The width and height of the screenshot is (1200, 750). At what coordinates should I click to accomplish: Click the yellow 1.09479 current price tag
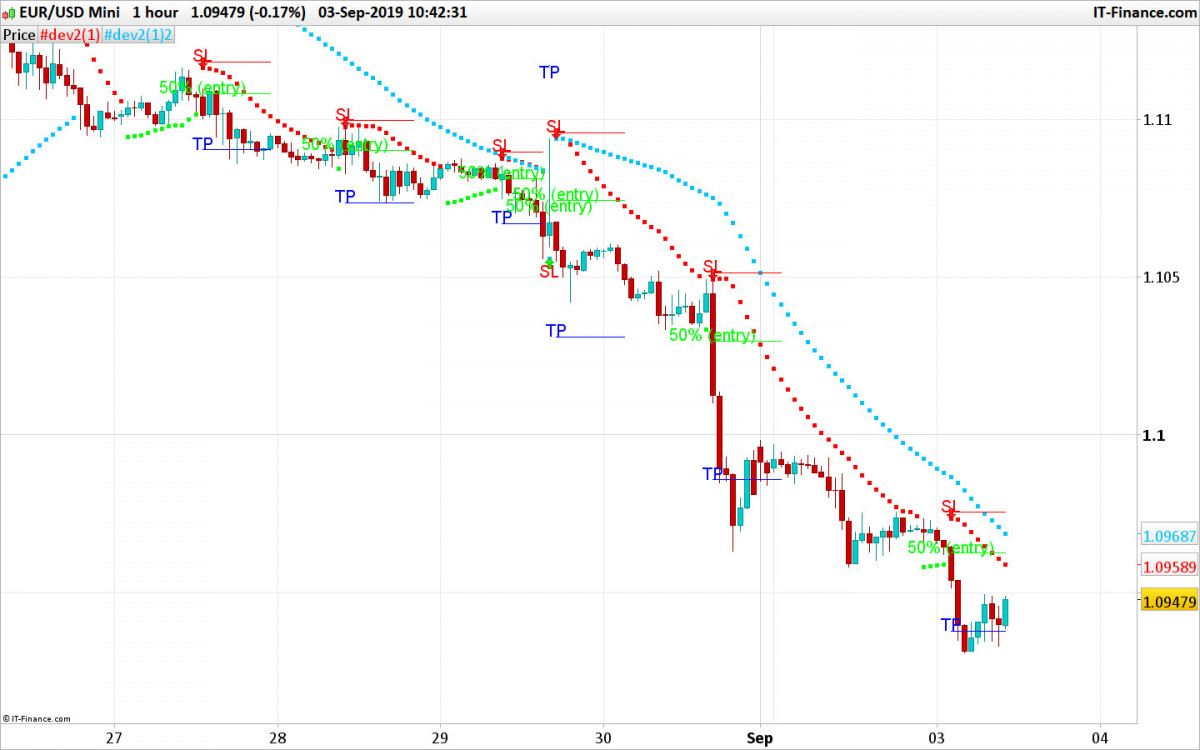pyautogui.click(x=1169, y=601)
